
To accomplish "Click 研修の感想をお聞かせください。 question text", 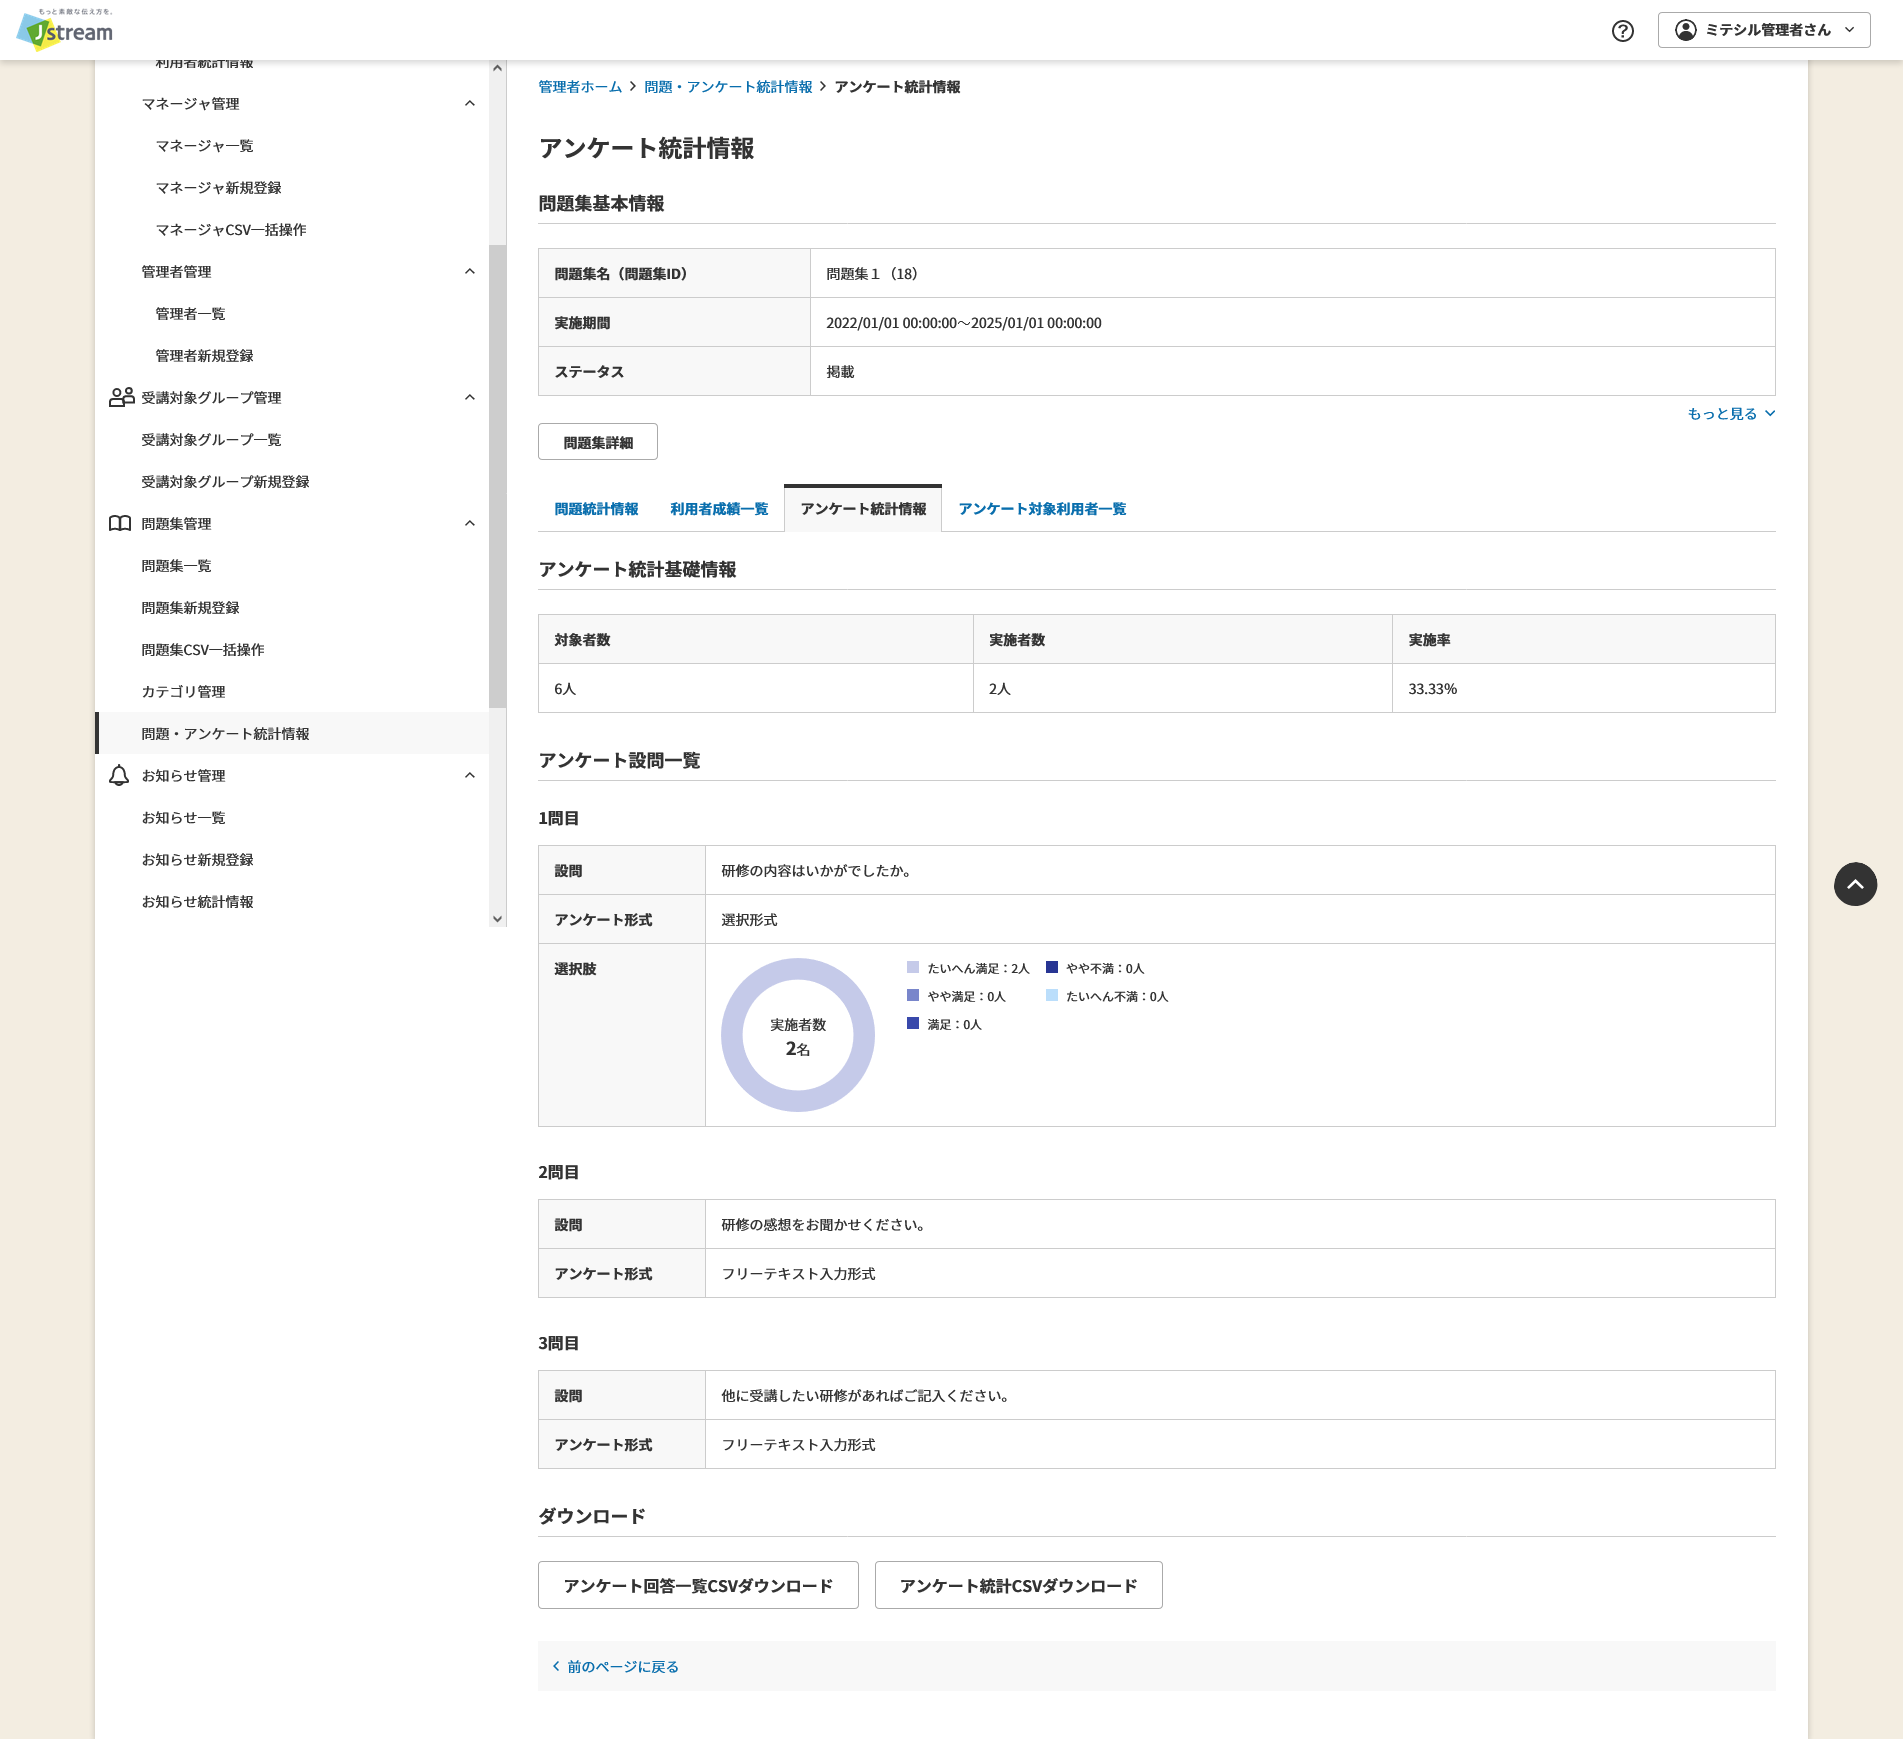I will coord(824,1224).
